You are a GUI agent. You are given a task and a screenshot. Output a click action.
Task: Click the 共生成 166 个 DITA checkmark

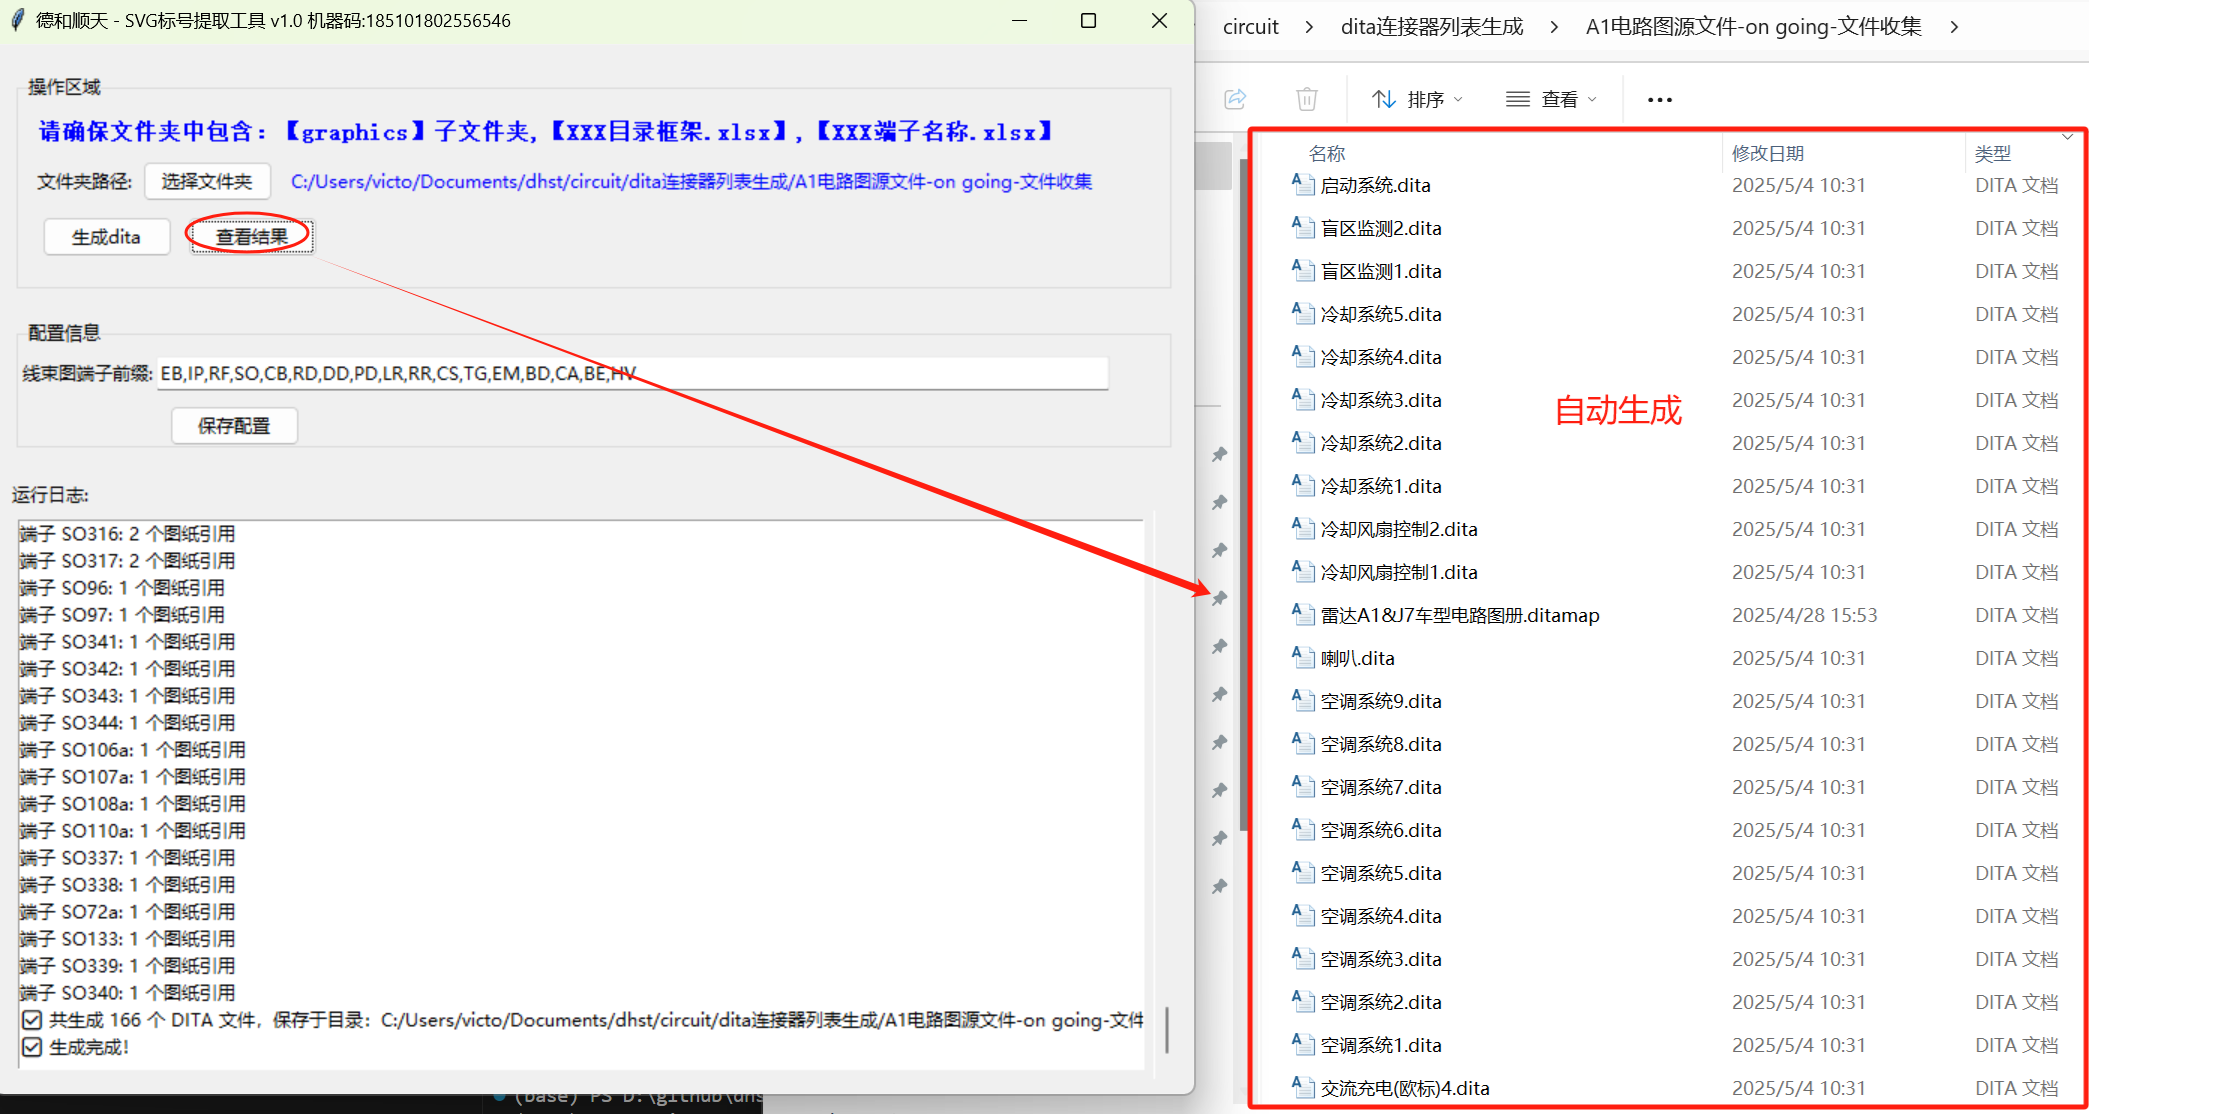coord(32,1020)
